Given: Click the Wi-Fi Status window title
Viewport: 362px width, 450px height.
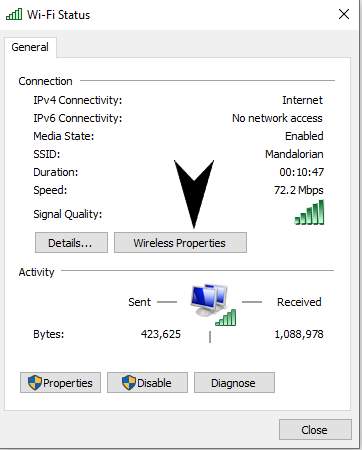Looking at the screenshot, I should click(x=58, y=15).
